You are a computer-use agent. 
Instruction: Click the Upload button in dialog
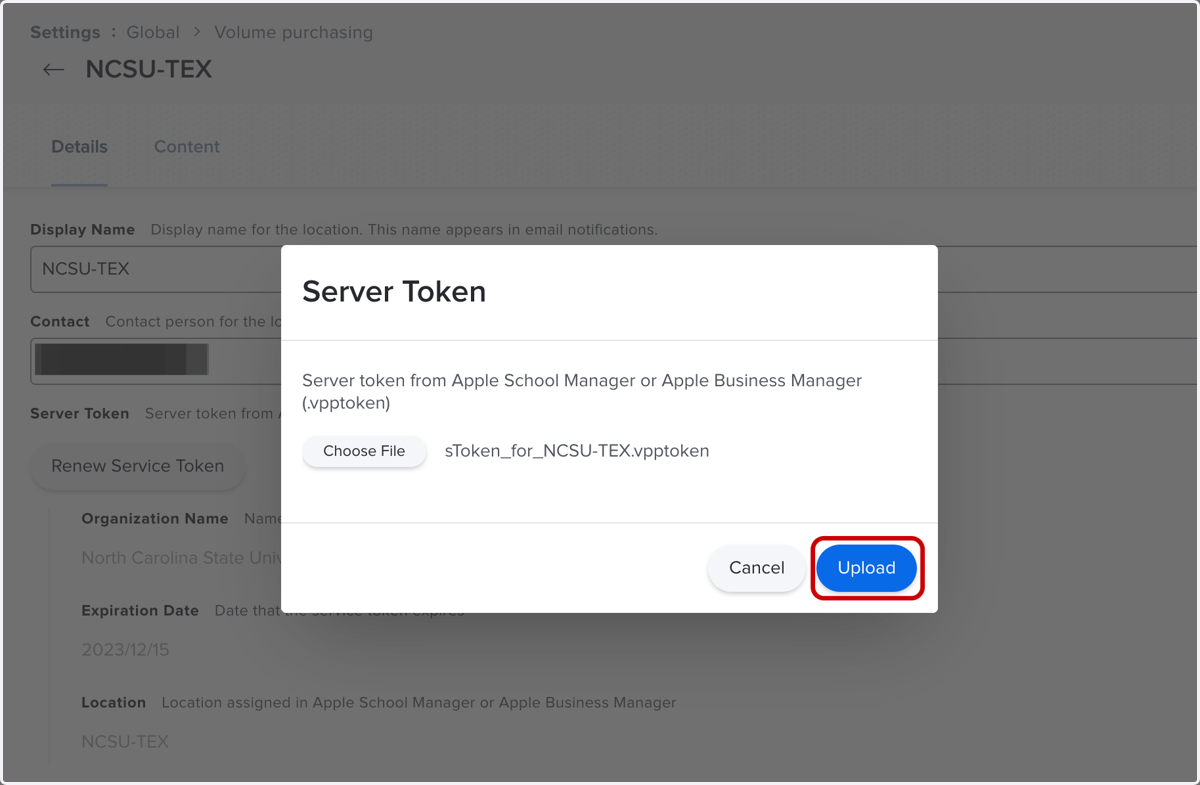pos(866,568)
